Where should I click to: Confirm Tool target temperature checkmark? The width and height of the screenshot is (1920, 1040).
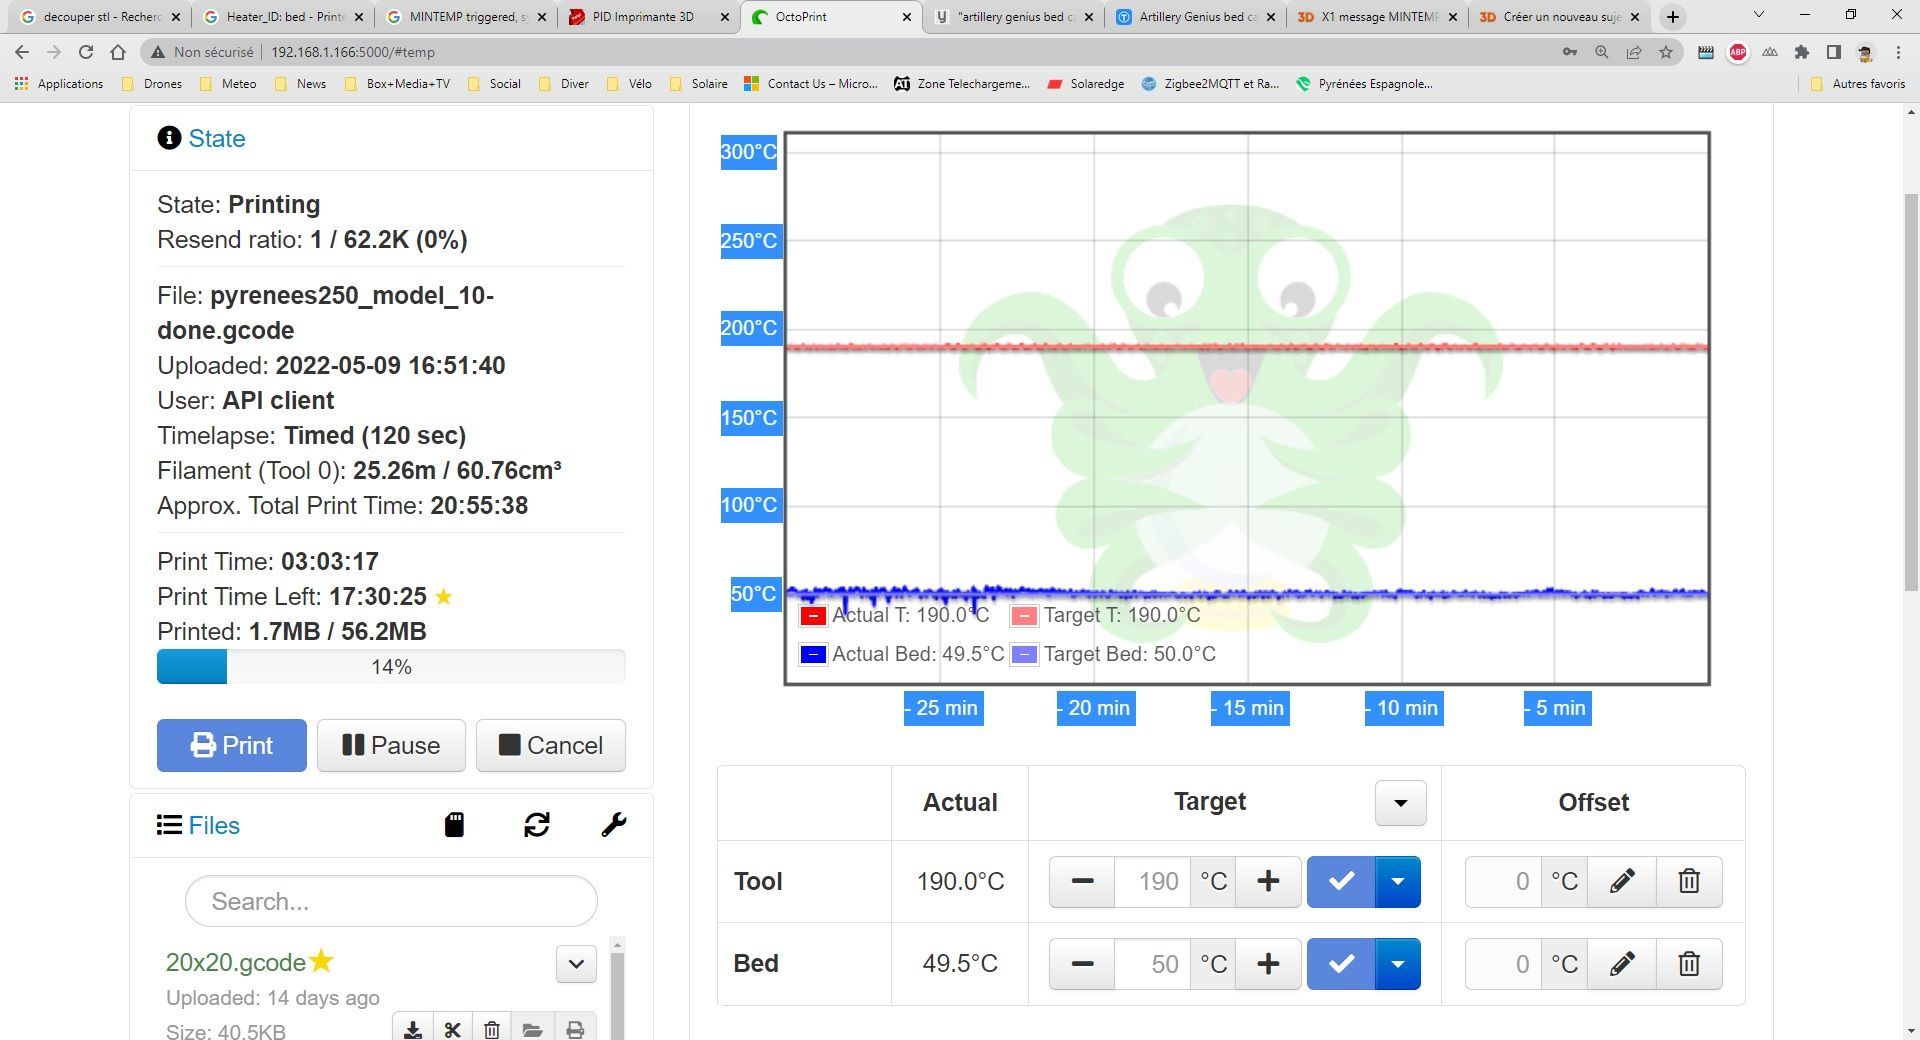click(1341, 881)
